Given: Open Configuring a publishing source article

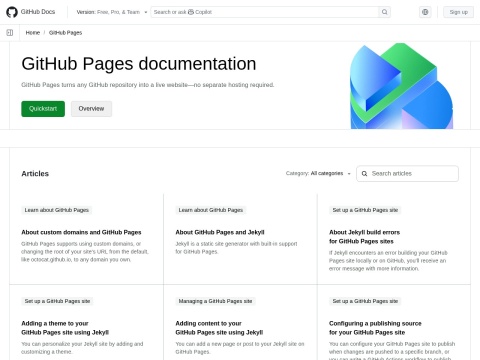Looking at the screenshot, I should pyautogui.click(x=375, y=328).
